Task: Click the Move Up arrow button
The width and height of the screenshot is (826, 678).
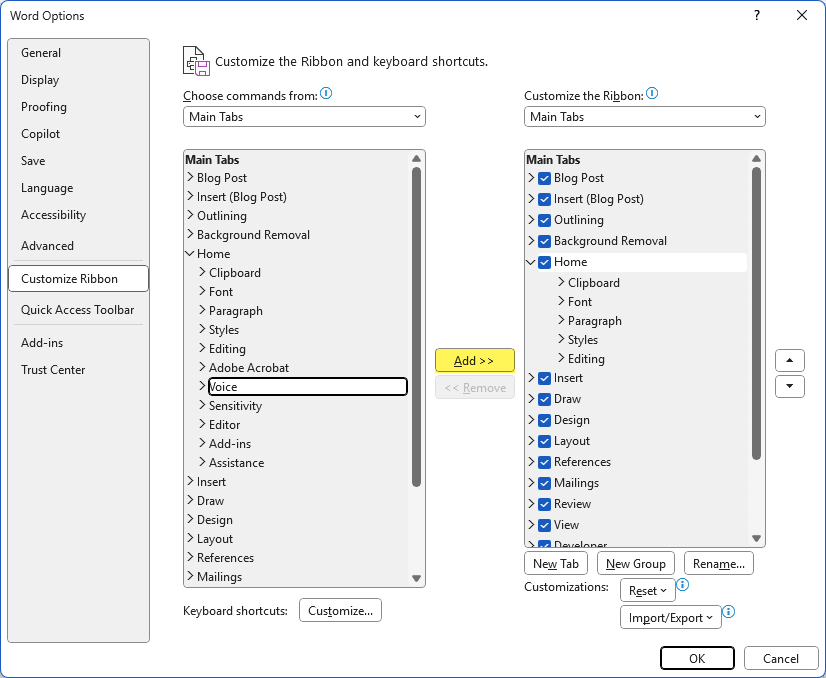Action: pos(789,361)
